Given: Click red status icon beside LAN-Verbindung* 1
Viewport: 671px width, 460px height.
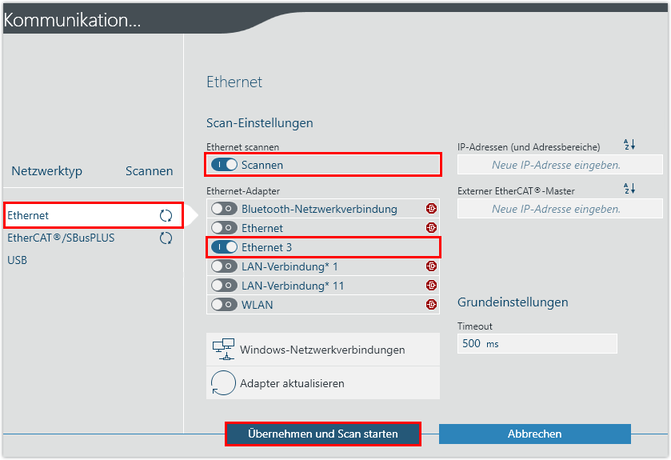Looking at the screenshot, I should point(431,266).
